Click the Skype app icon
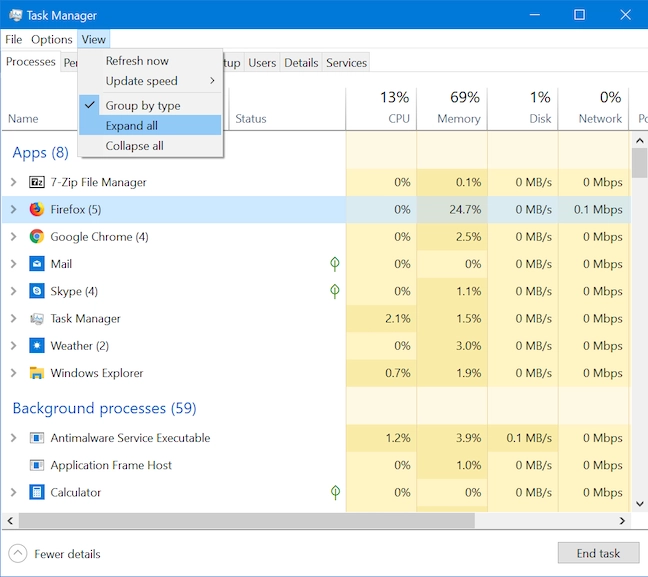Viewport: 648px width, 577px height. [37, 291]
